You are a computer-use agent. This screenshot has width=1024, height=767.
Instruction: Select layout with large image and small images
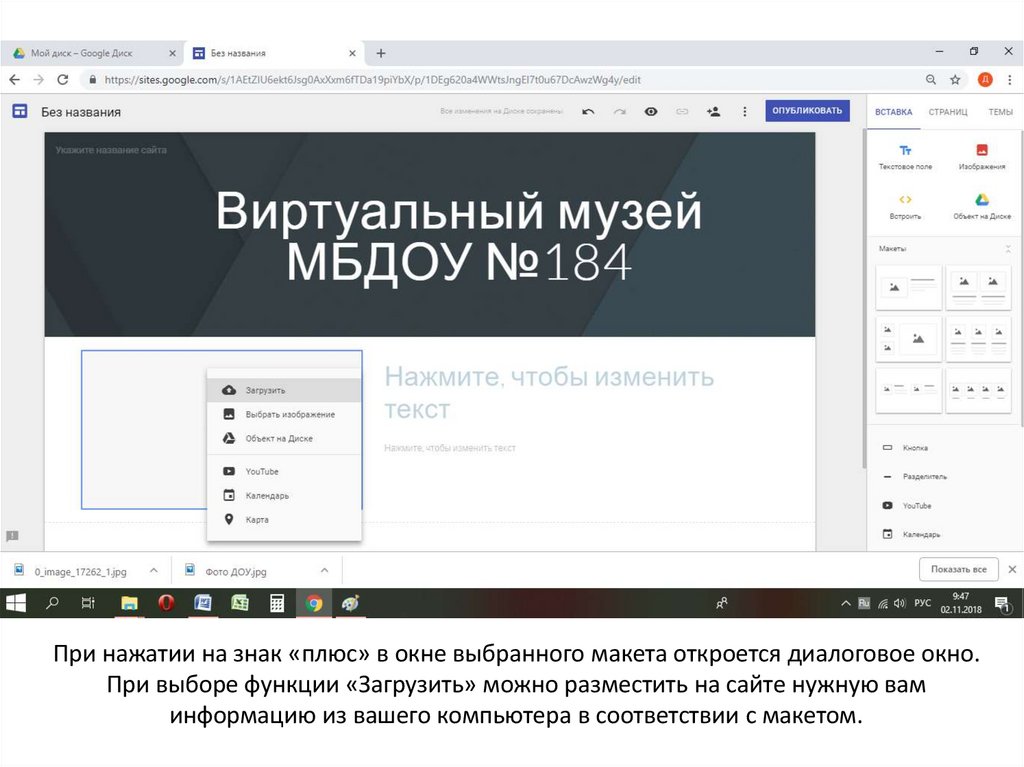point(908,338)
